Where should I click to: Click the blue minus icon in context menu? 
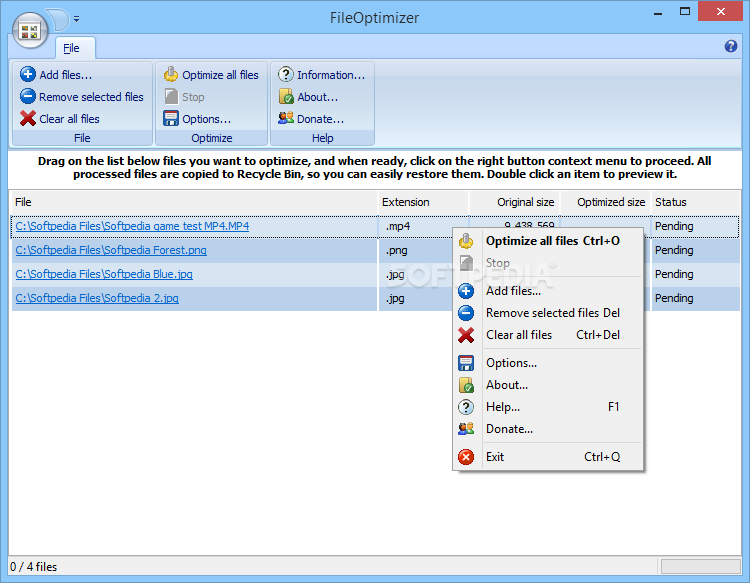[466, 313]
